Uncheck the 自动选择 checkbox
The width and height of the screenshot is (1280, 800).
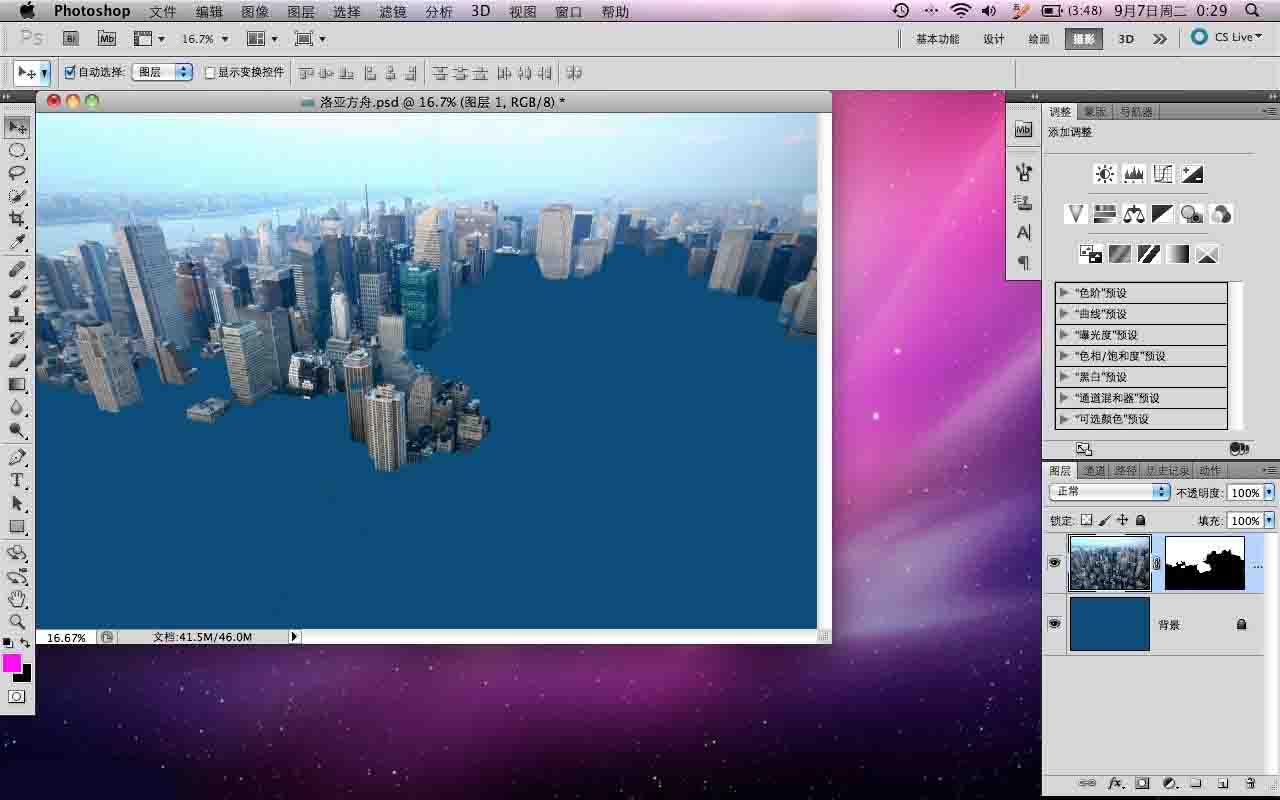coord(70,72)
